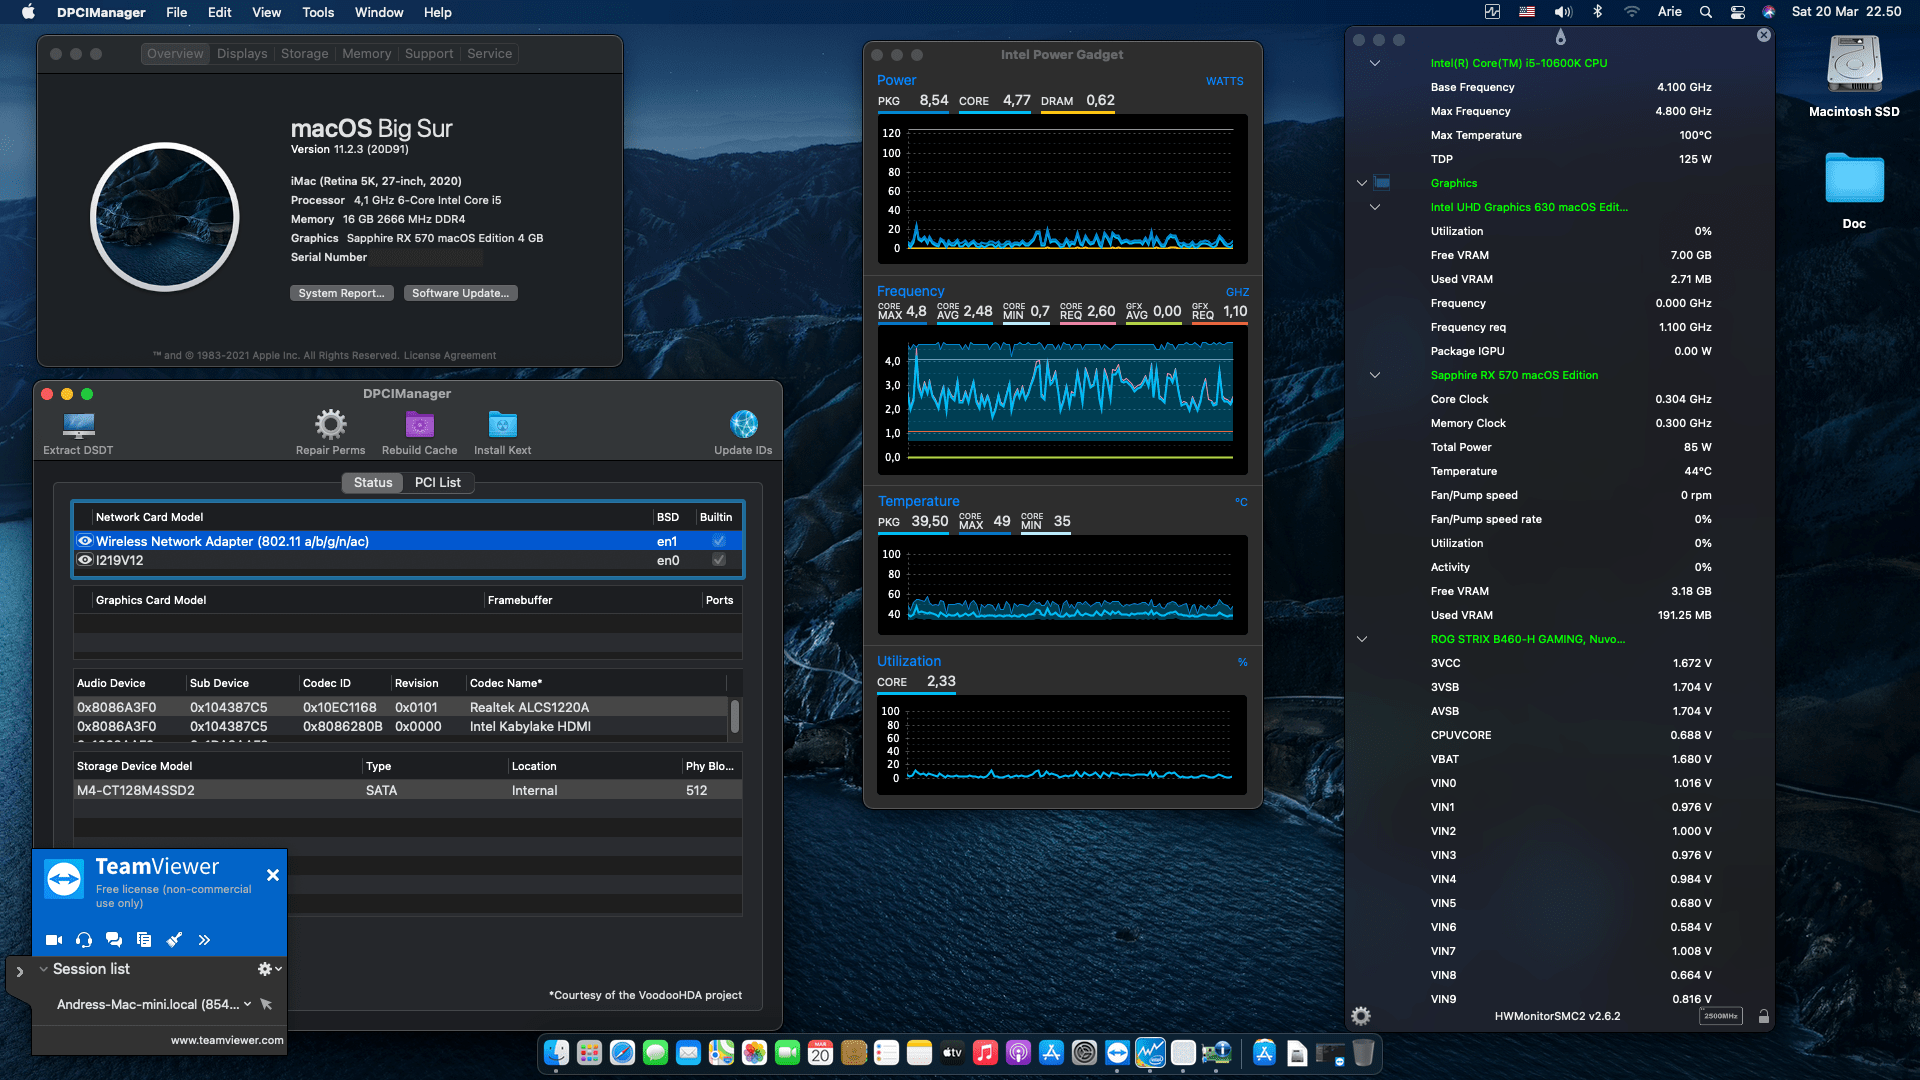Click 2500MHz indicator button in HWMonitor
Image resolution: width=1920 pixels, height=1080 pixels.
[1720, 1016]
